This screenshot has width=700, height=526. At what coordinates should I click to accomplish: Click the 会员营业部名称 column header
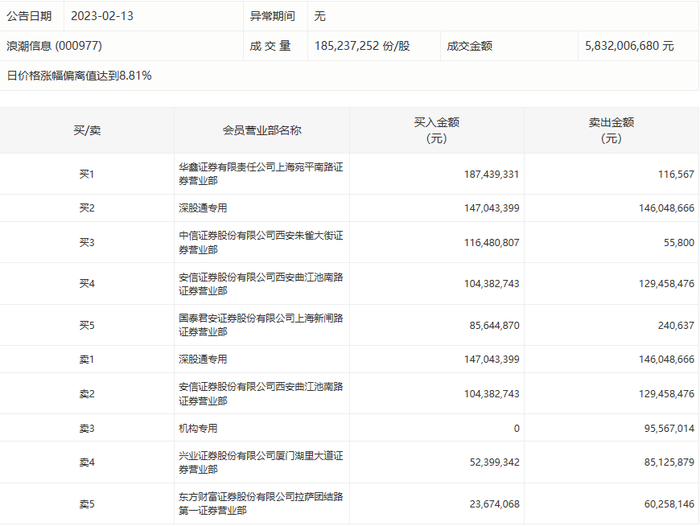[x=262, y=130]
